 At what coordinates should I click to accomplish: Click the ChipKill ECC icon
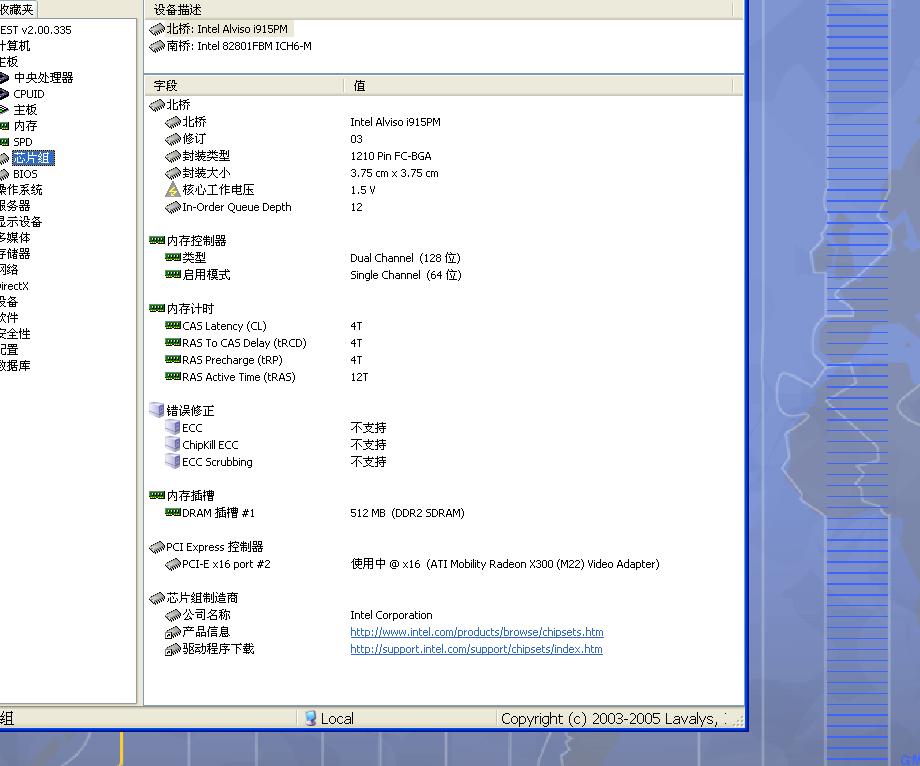click(173, 445)
